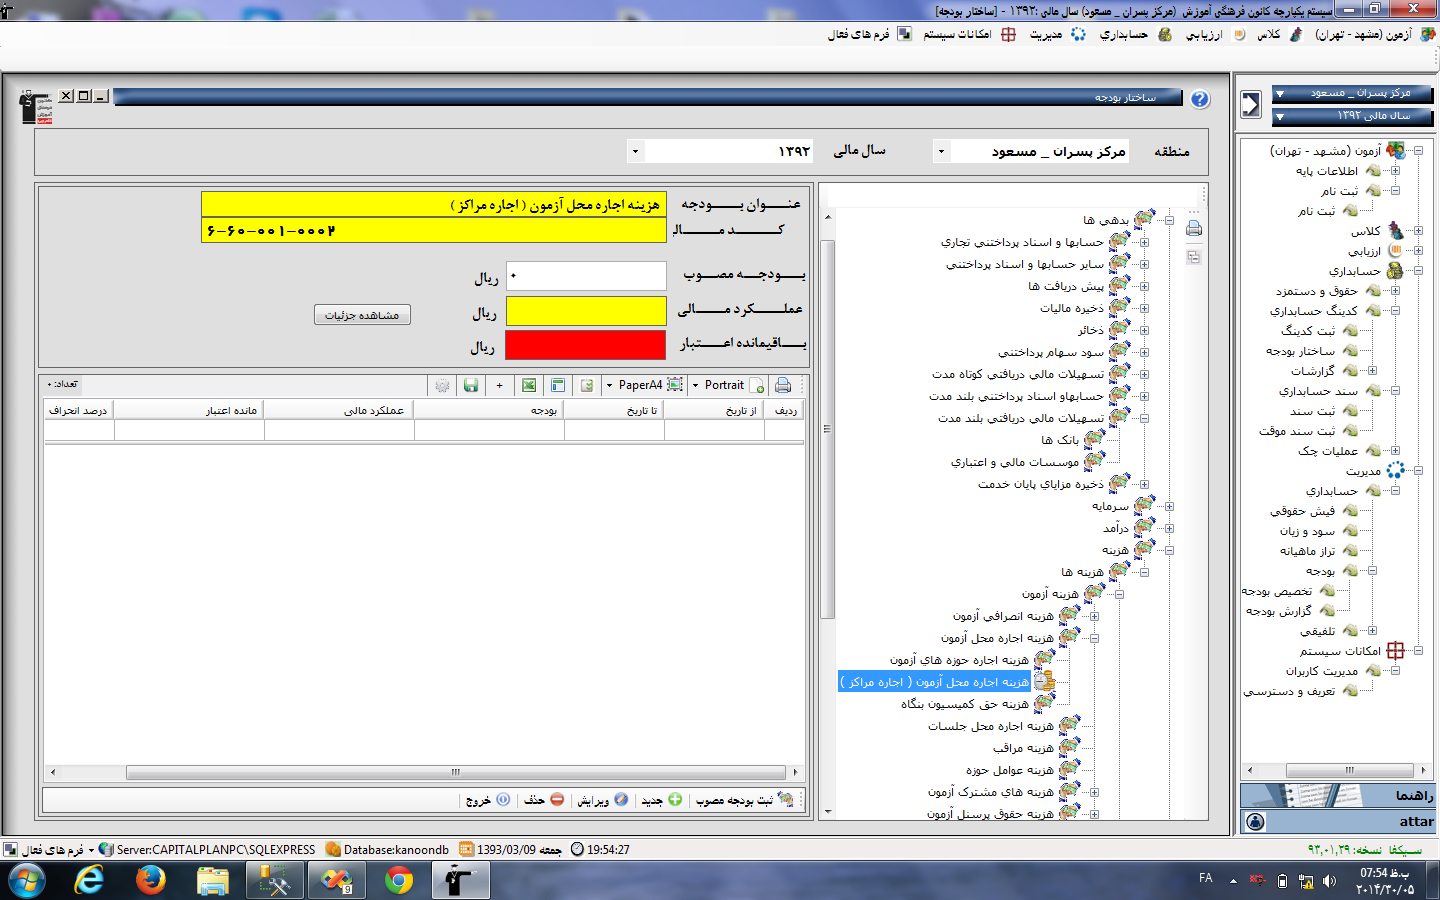Open the Portrait orientation dropdown

tap(696, 385)
